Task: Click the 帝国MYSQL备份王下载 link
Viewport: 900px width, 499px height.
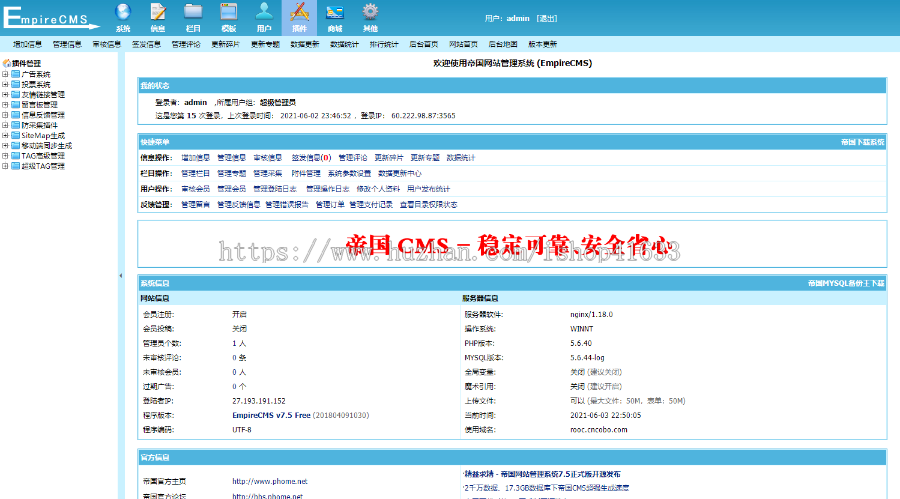Action: (845, 283)
